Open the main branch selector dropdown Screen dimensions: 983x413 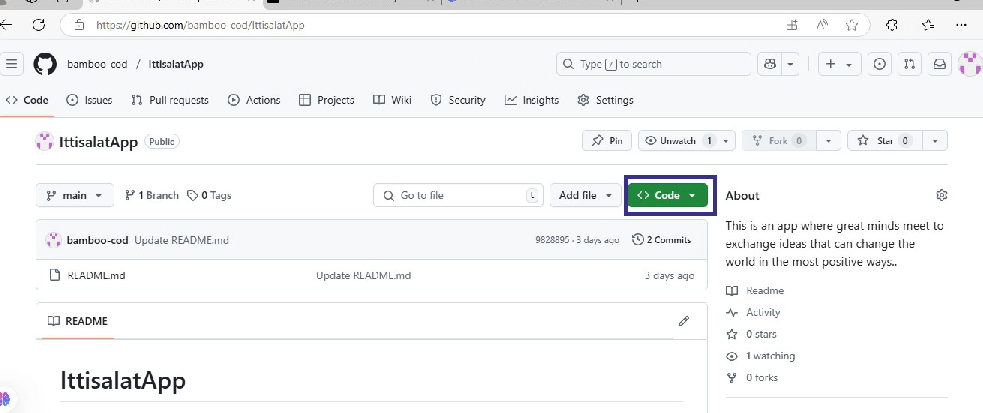click(x=75, y=196)
